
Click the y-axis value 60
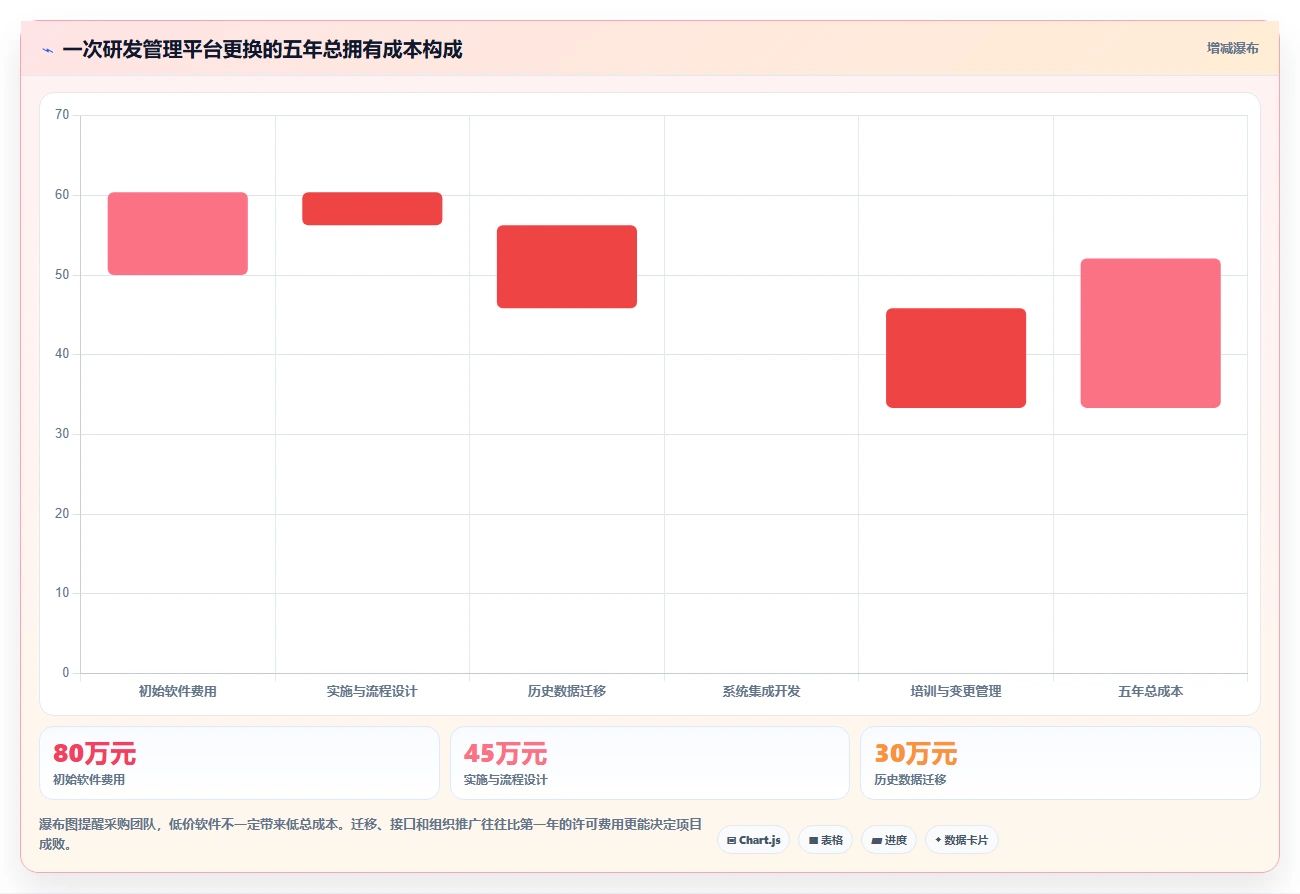pyautogui.click(x=62, y=195)
